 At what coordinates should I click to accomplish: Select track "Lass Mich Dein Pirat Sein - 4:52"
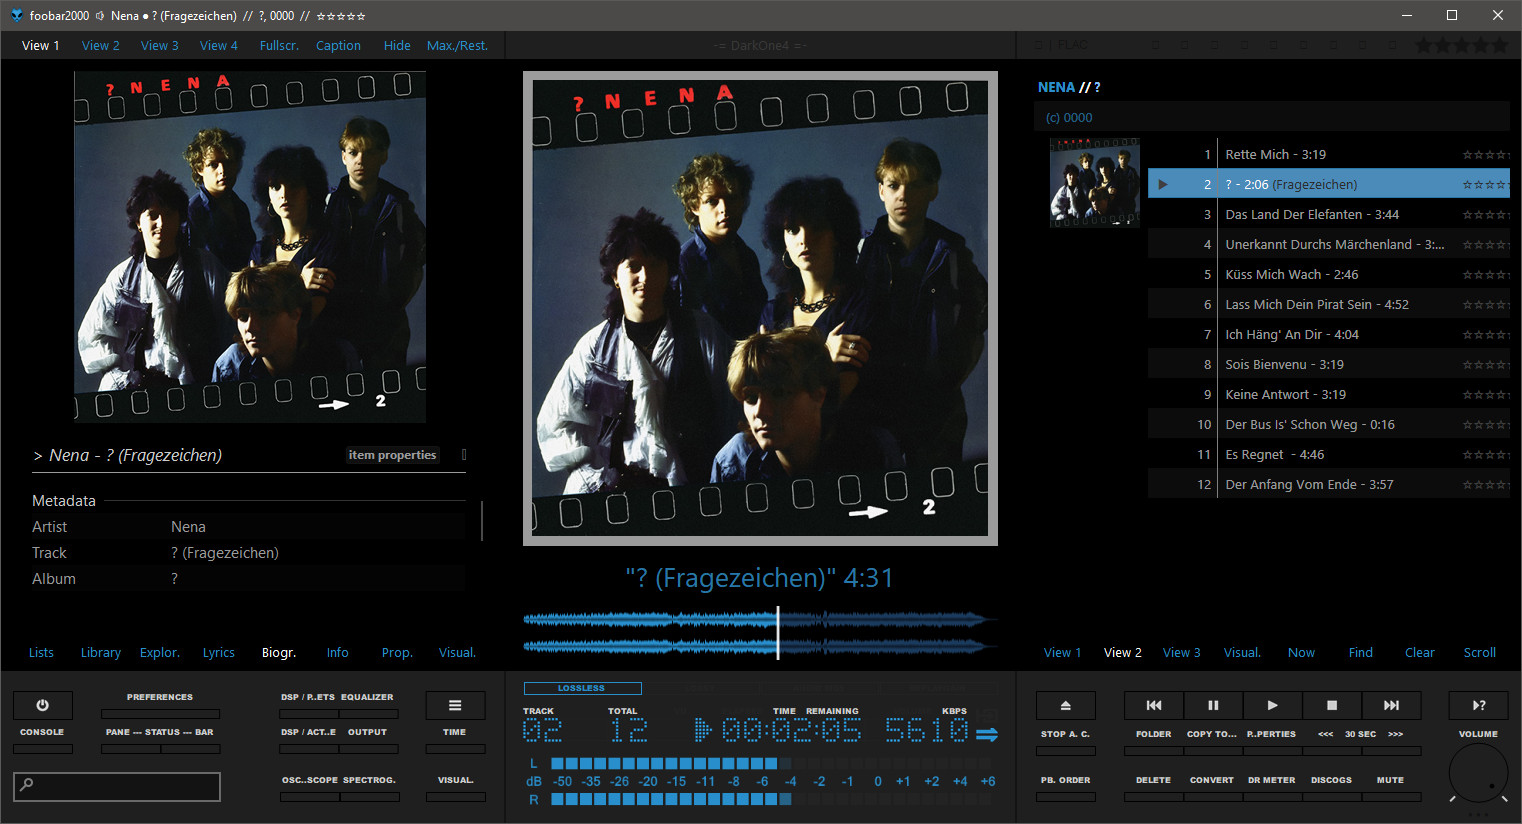pos(1329,304)
